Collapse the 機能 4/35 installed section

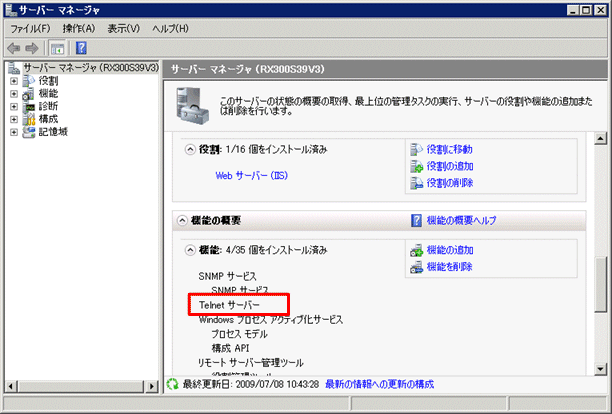[190, 250]
